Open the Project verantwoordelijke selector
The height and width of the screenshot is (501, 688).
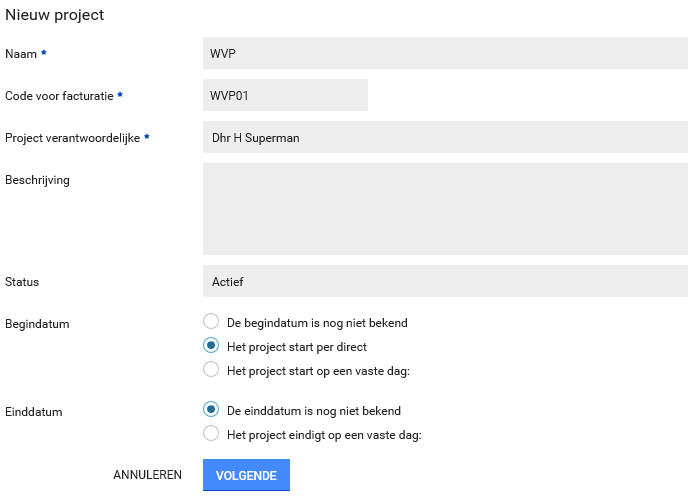click(445, 137)
